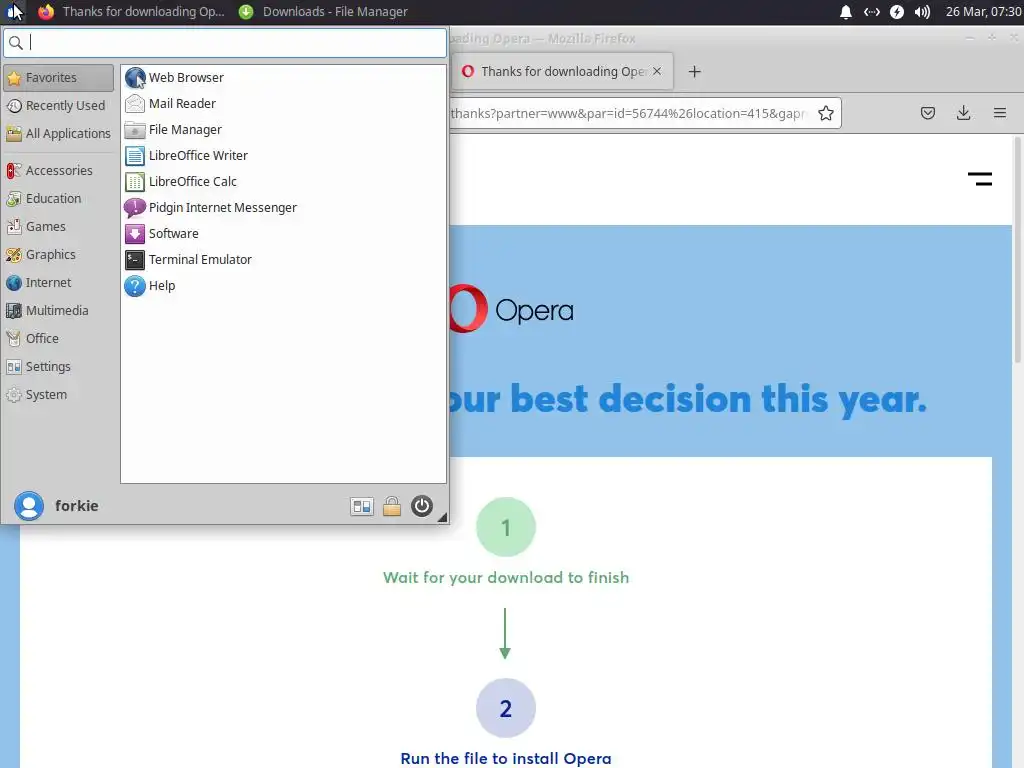This screenshot has width=1024, height=768.
Task: Open Firefox downloads panel
Action: coord(963,114)
